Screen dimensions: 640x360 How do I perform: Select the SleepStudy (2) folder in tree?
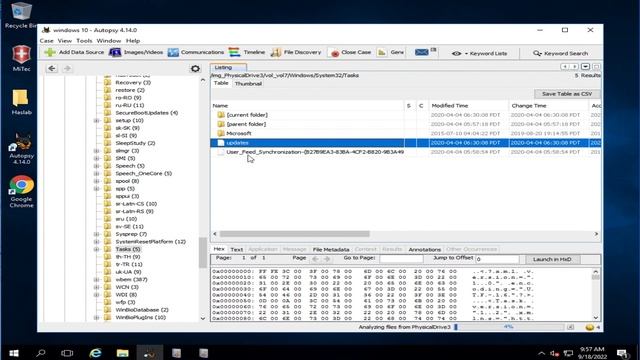(135, 143)
